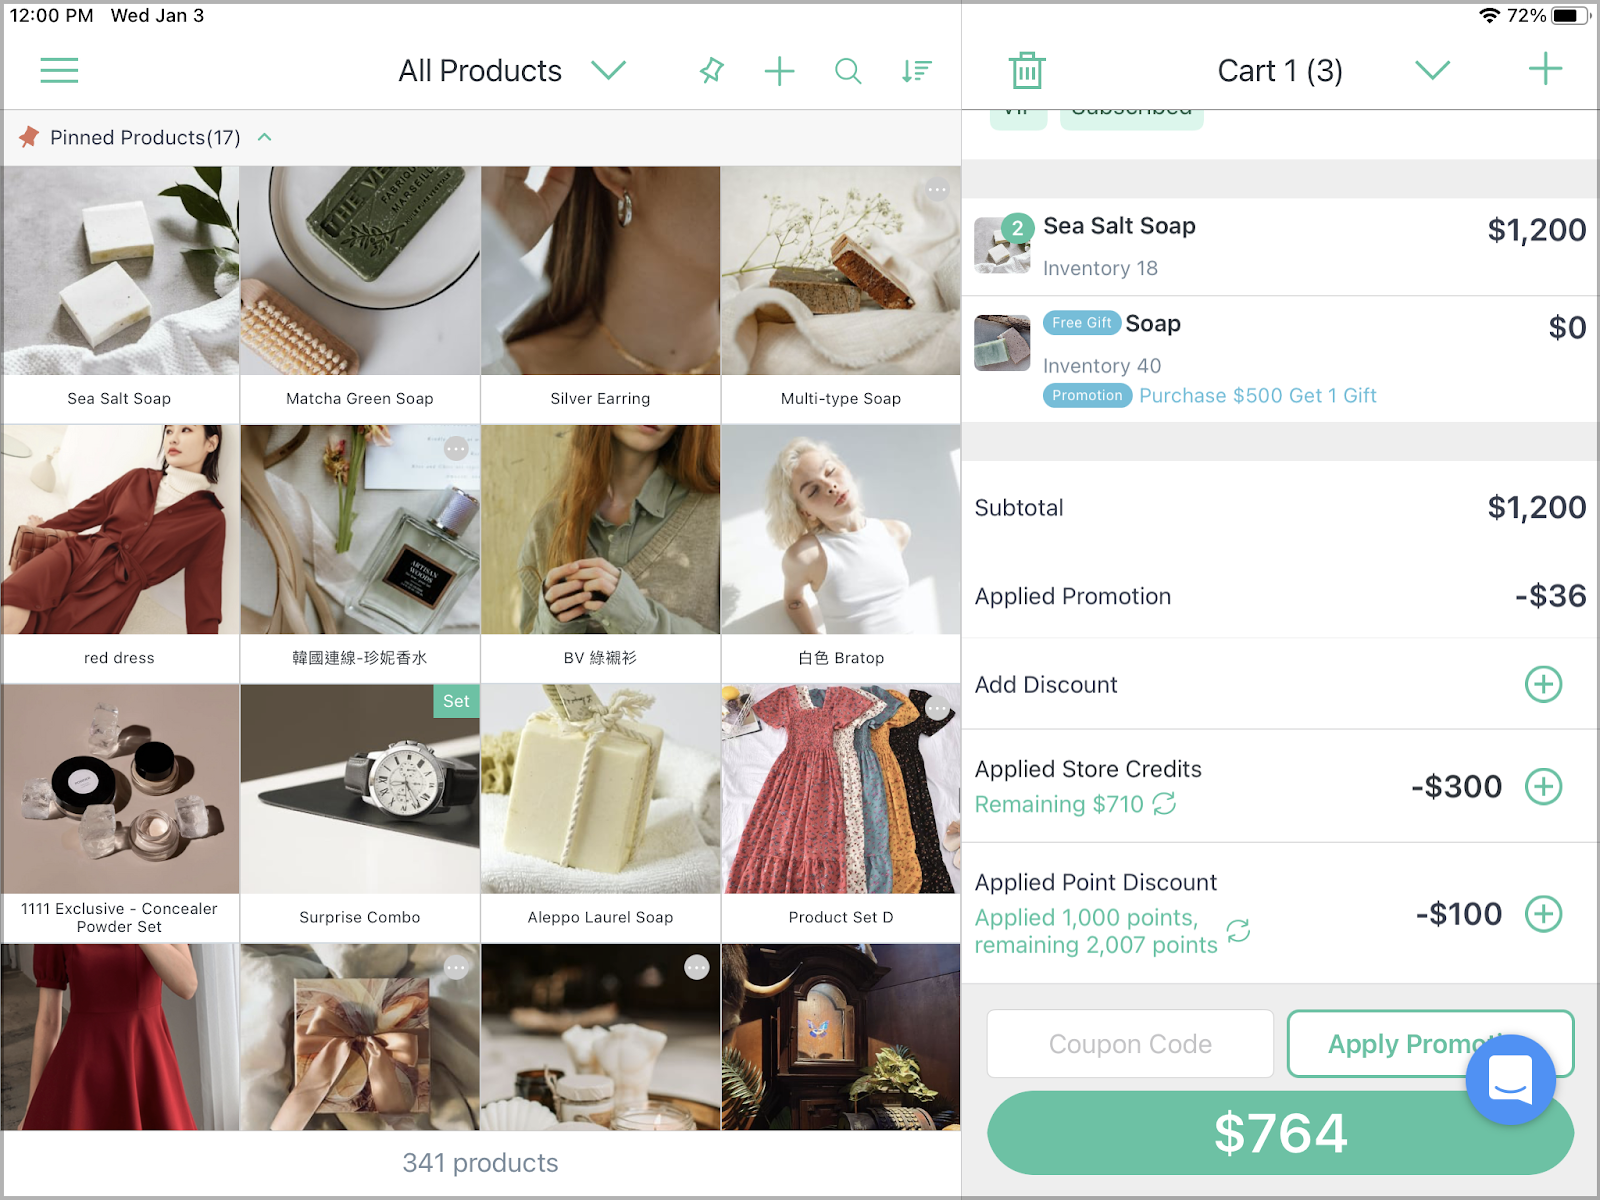Open options dots on Product Set D
Screen dimensions: 1600x1200
tap(937, 708)
